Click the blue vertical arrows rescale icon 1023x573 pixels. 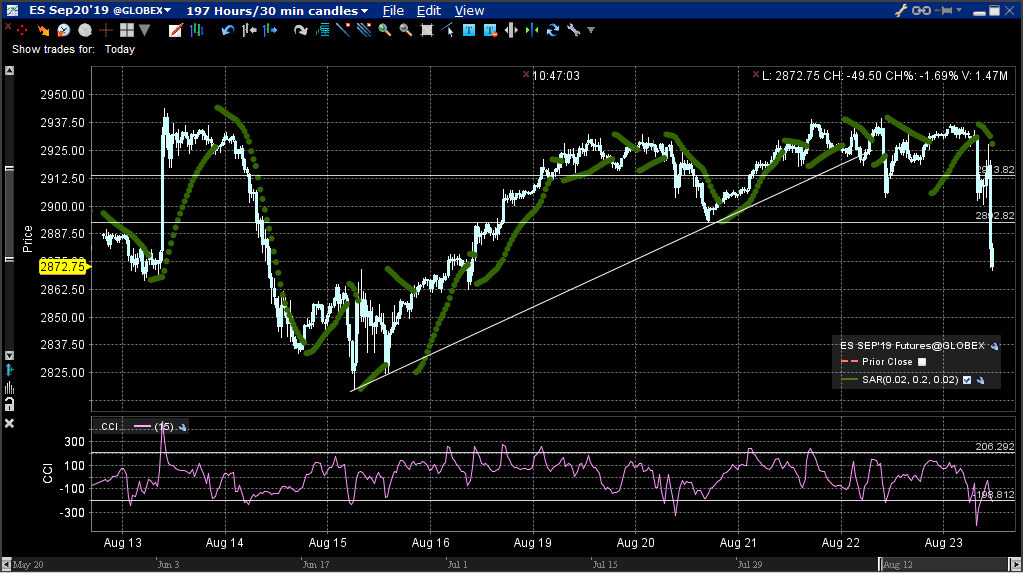pos(9,371)
